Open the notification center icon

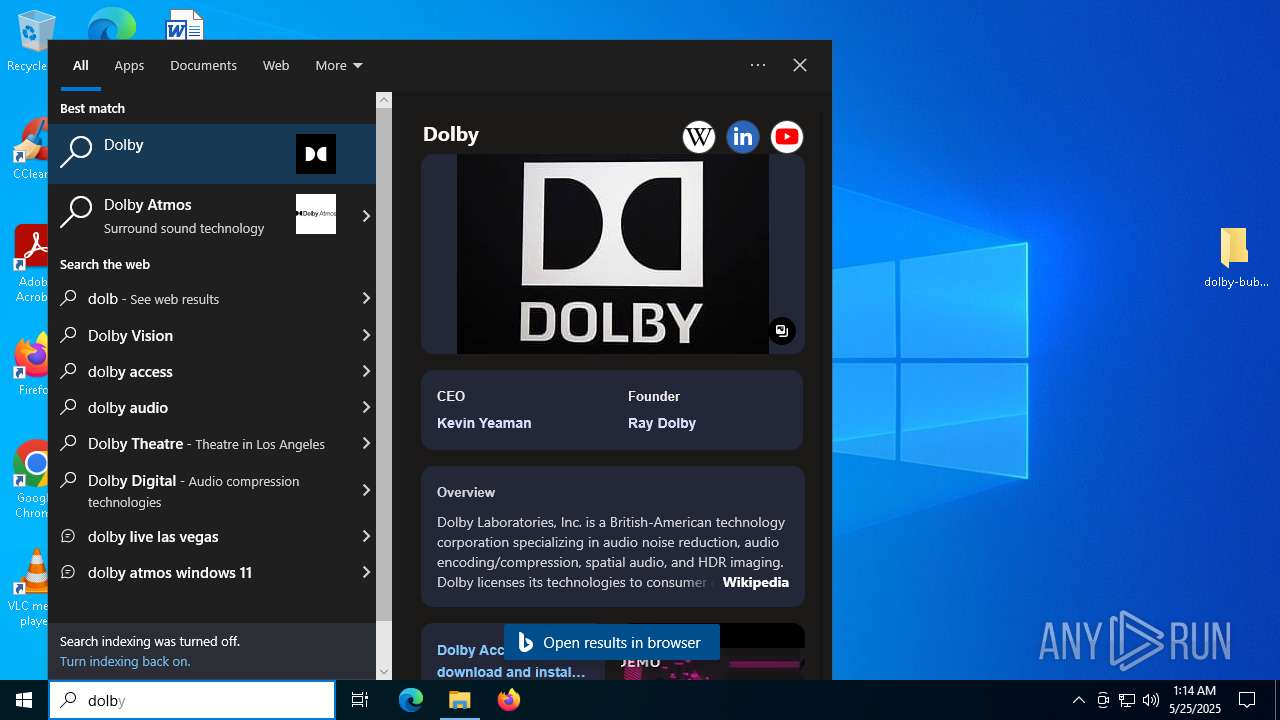(1247, 700)
